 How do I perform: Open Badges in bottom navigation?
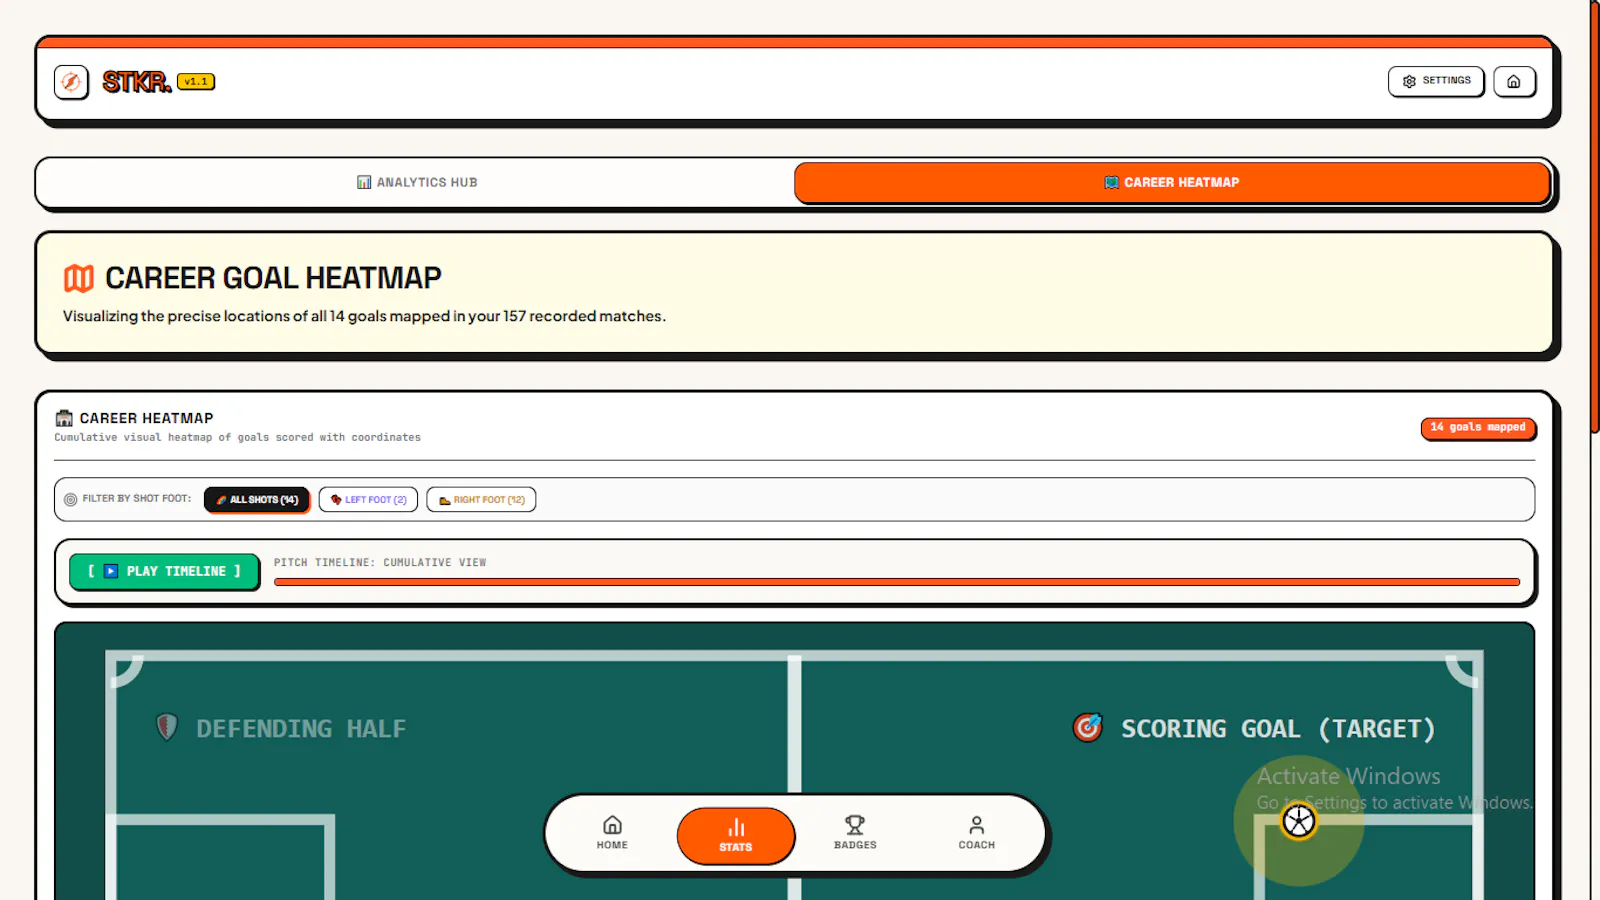855,832
